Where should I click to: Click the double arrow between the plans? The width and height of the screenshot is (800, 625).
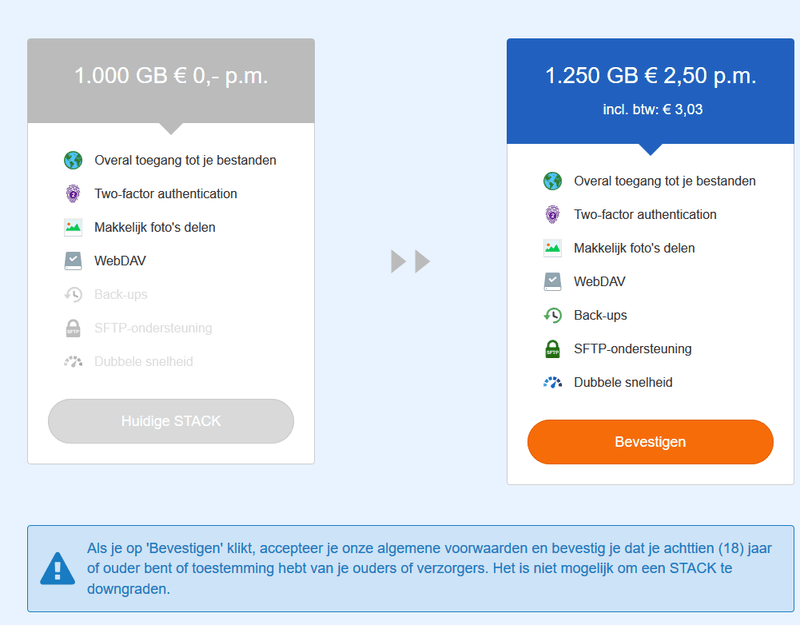click(410, 262)
